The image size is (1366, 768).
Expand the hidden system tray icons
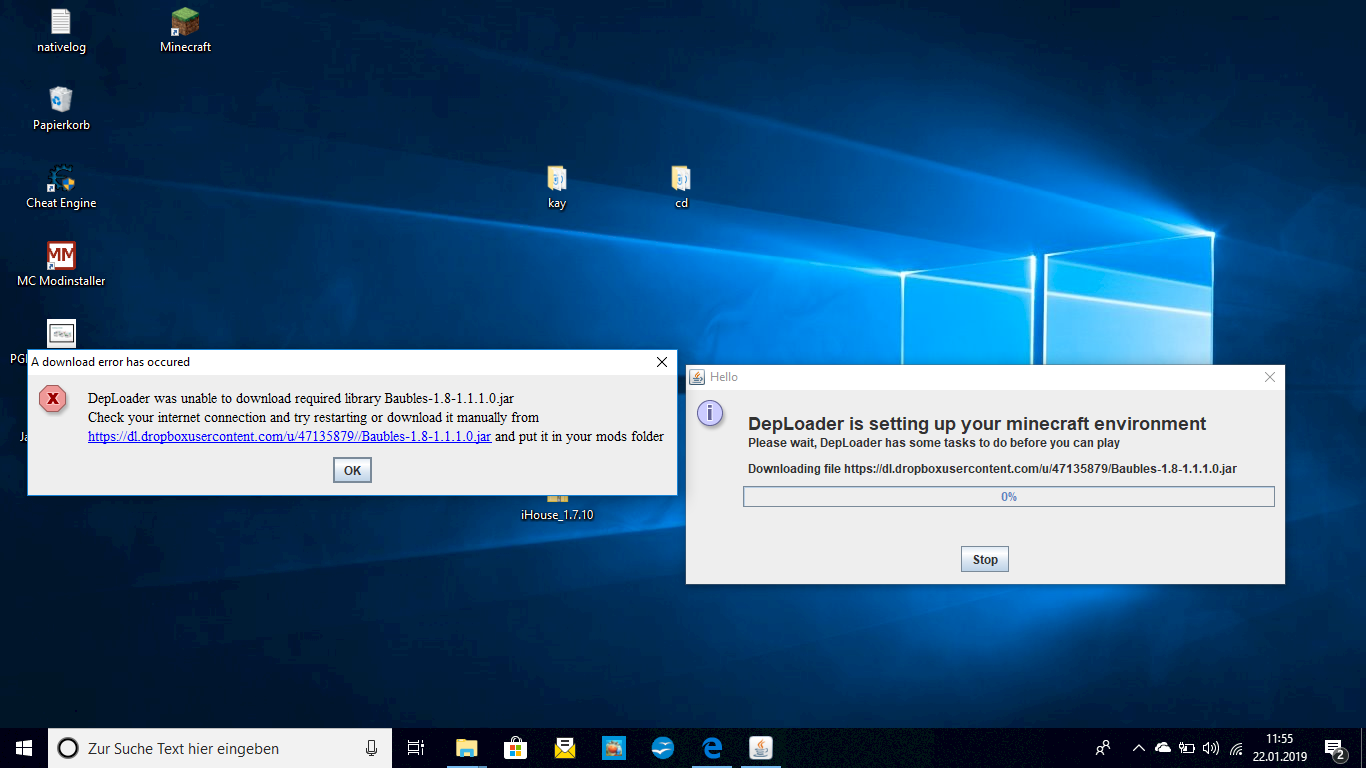pos(1138,748)
